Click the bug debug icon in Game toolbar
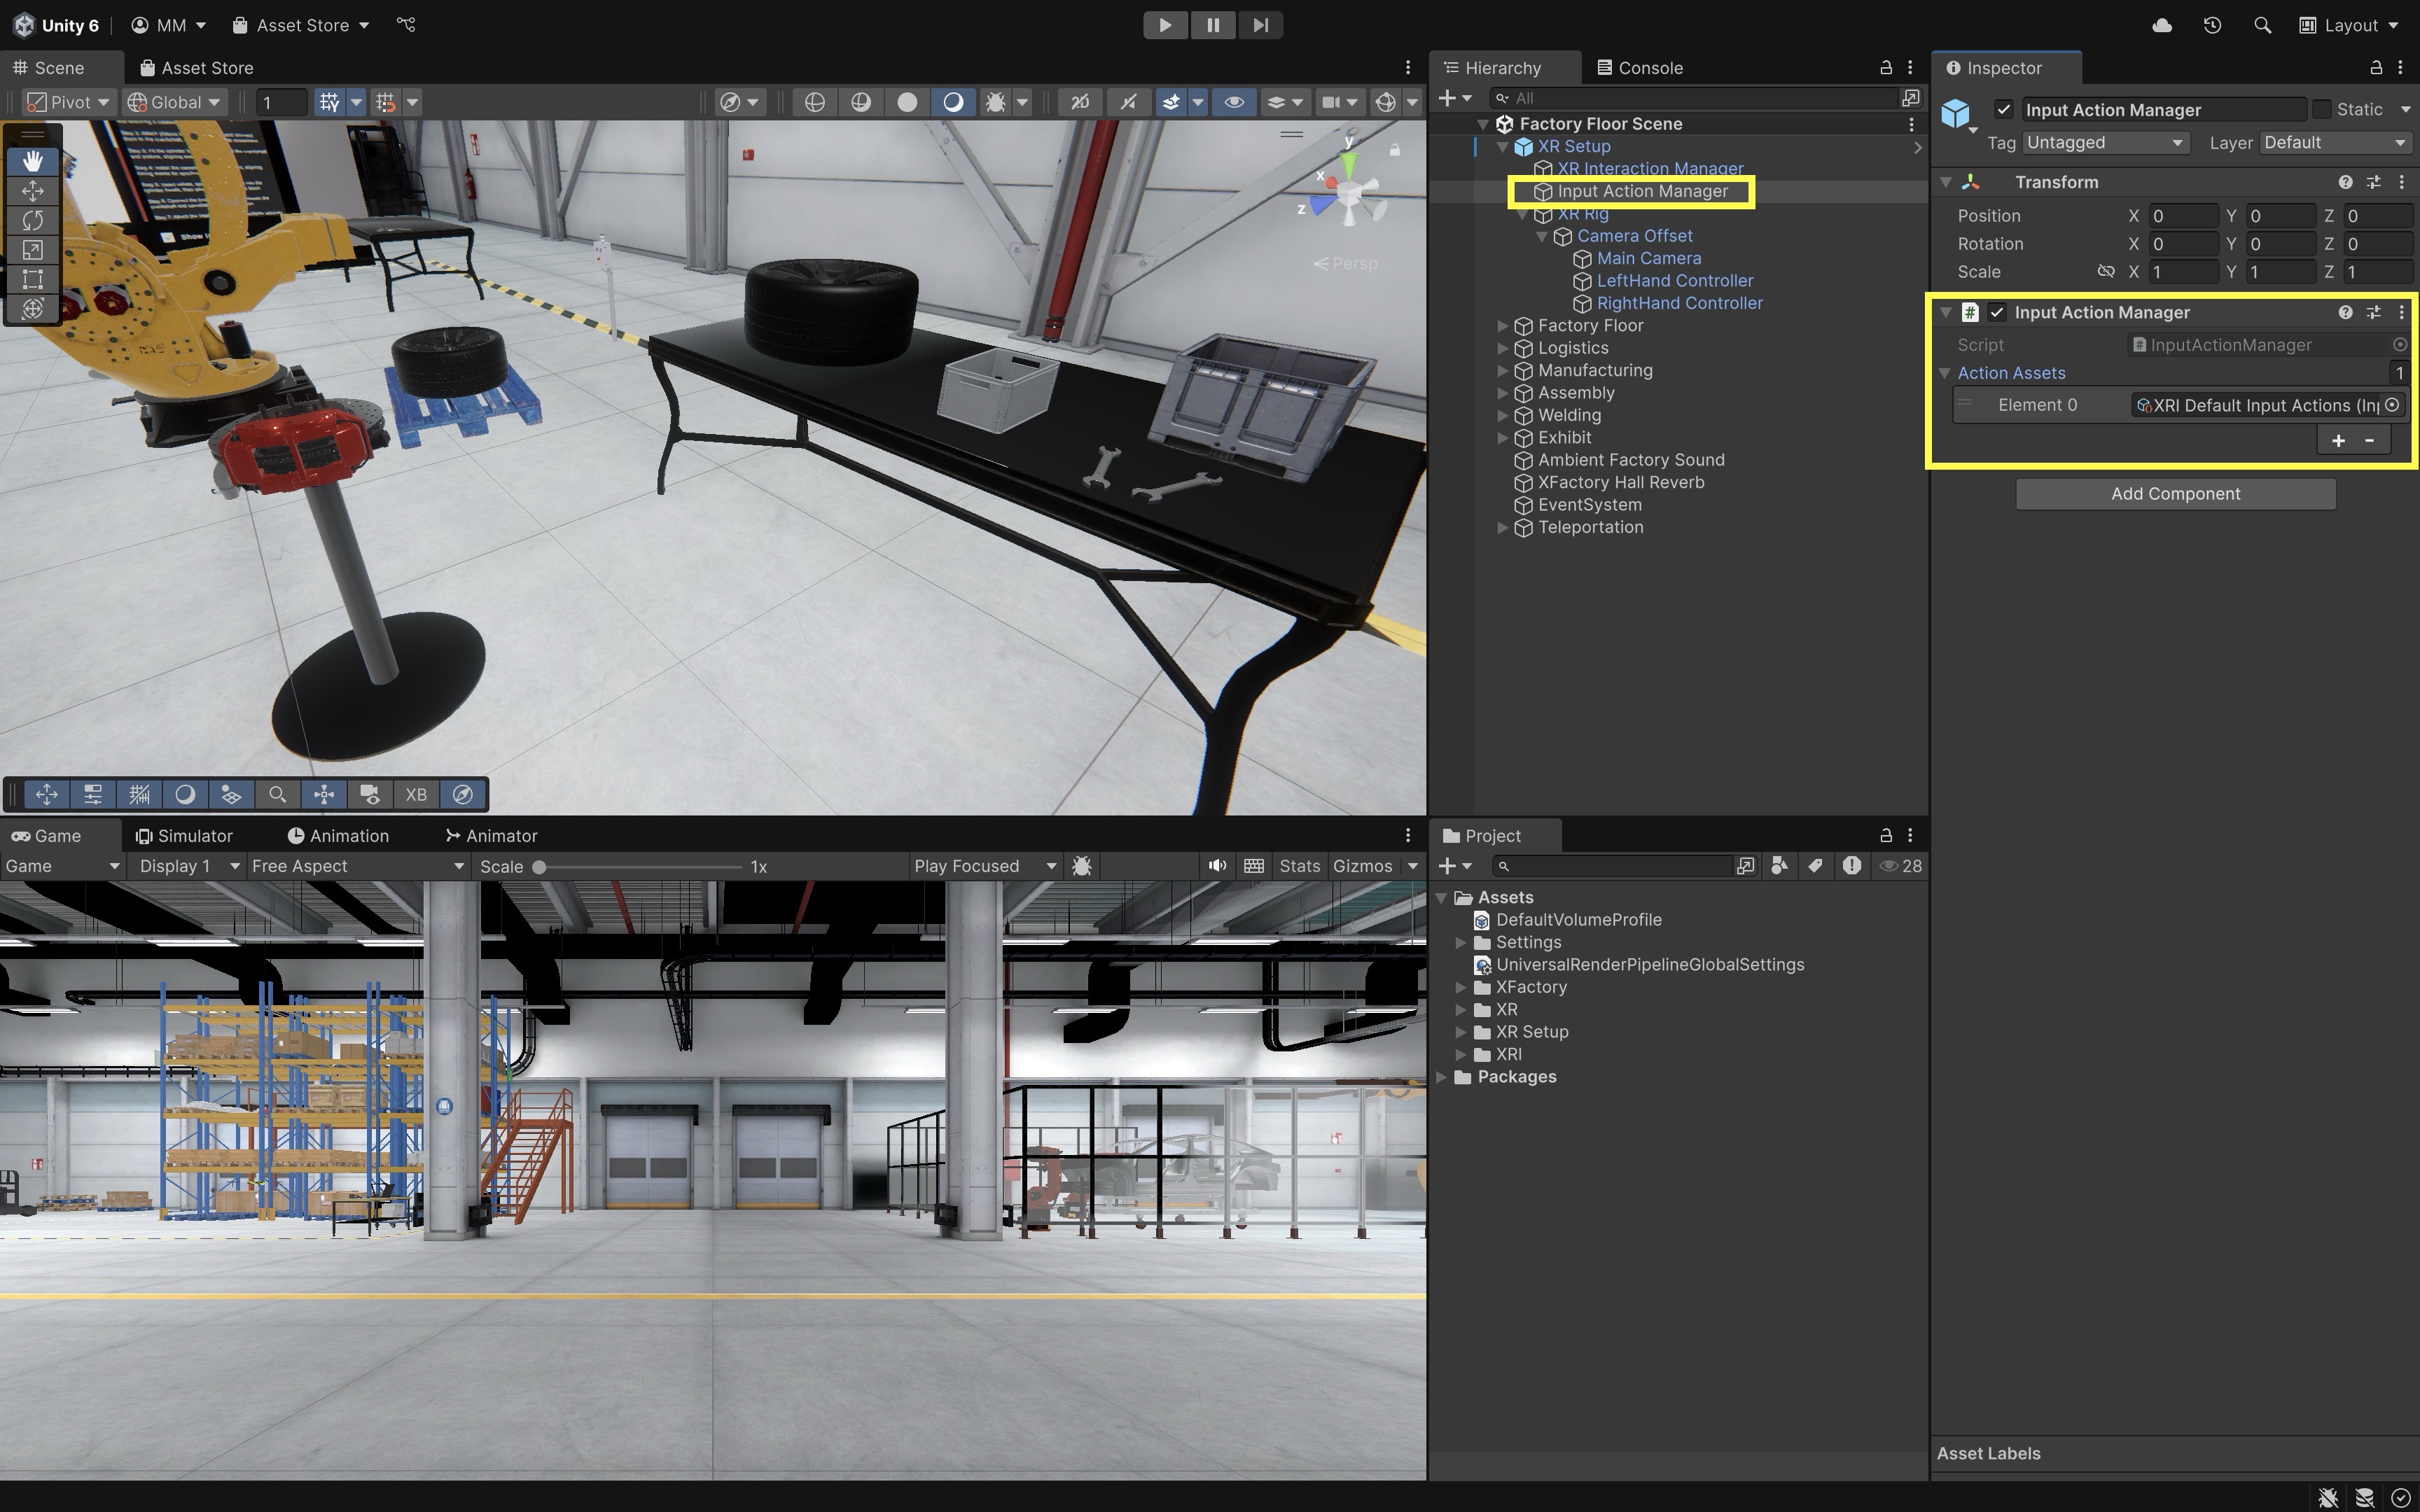The width and height of the screenshot is (2420, 1512). coord(1081,866)
